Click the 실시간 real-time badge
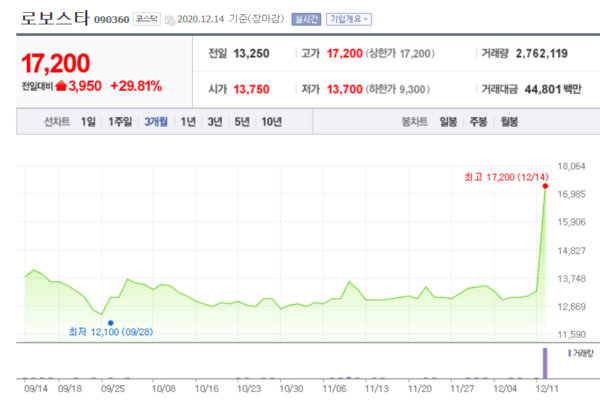The image size is (600, 405). pyautogui.click(x=306, y=19)
